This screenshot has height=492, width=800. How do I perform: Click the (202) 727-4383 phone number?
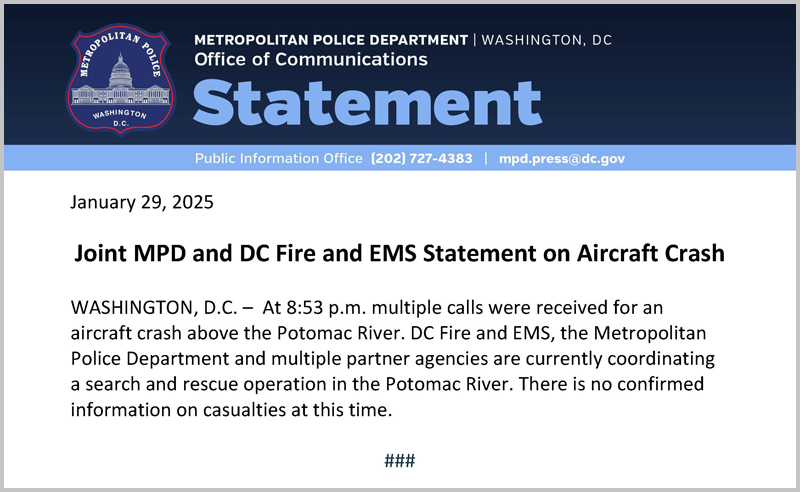click(x=421, y=159)
